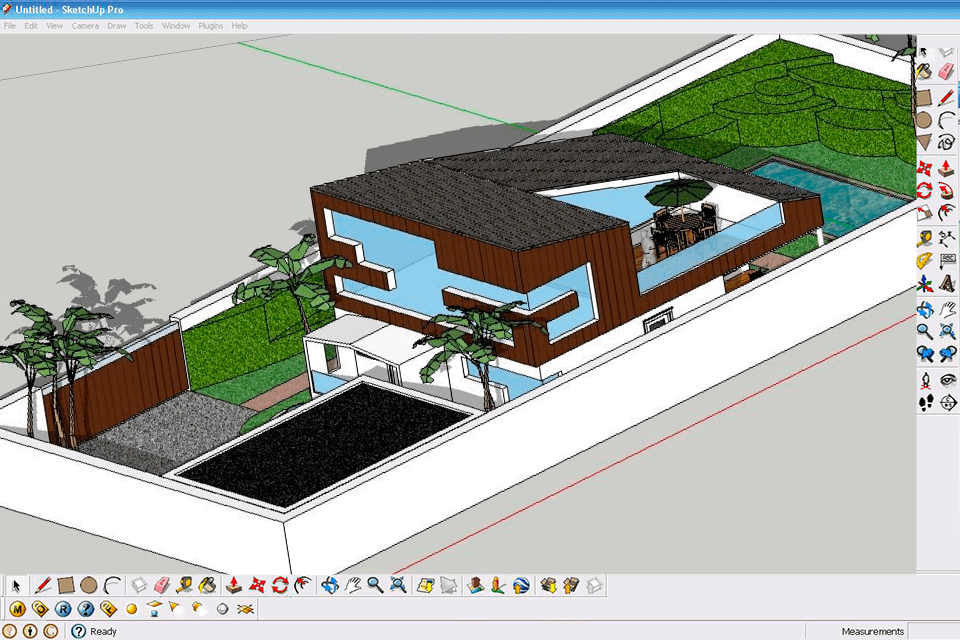Image resolution: width=960 pixels, height=640 pixels.
Task: Choose Tape Measure tool in bottom toolbar
Action: point(184,585)
